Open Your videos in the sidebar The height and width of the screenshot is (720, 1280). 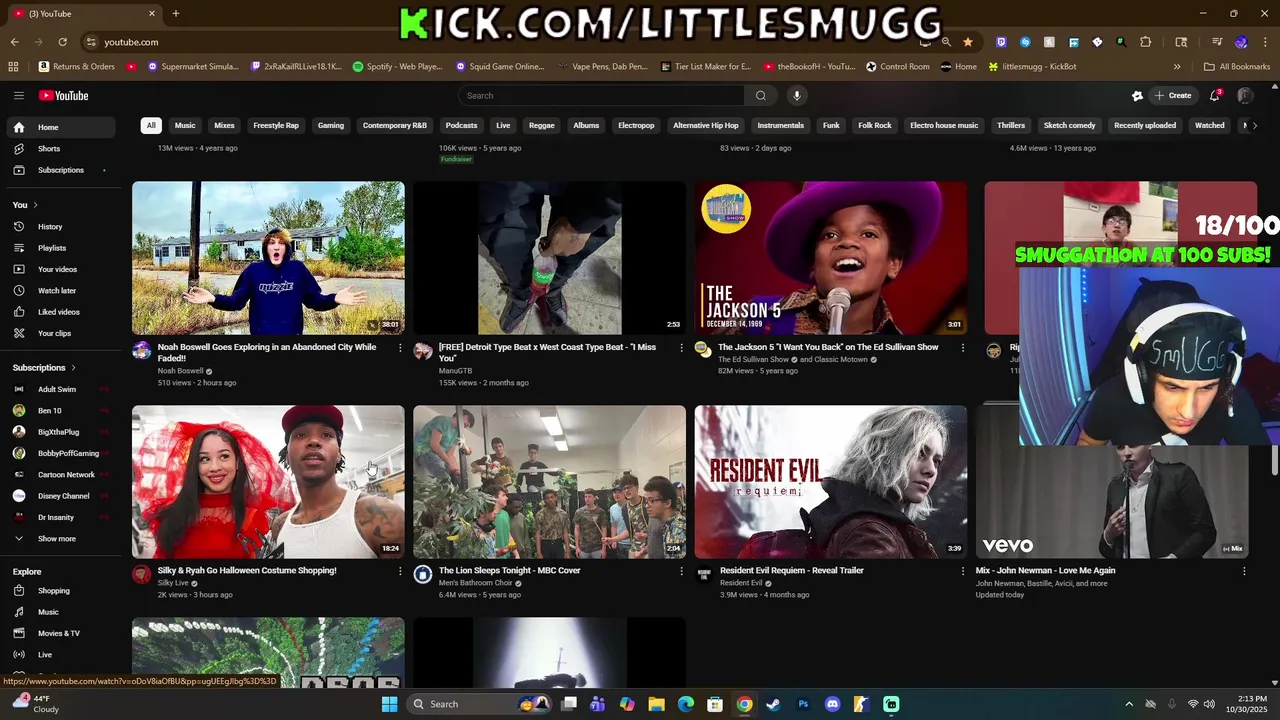[58, 269]
